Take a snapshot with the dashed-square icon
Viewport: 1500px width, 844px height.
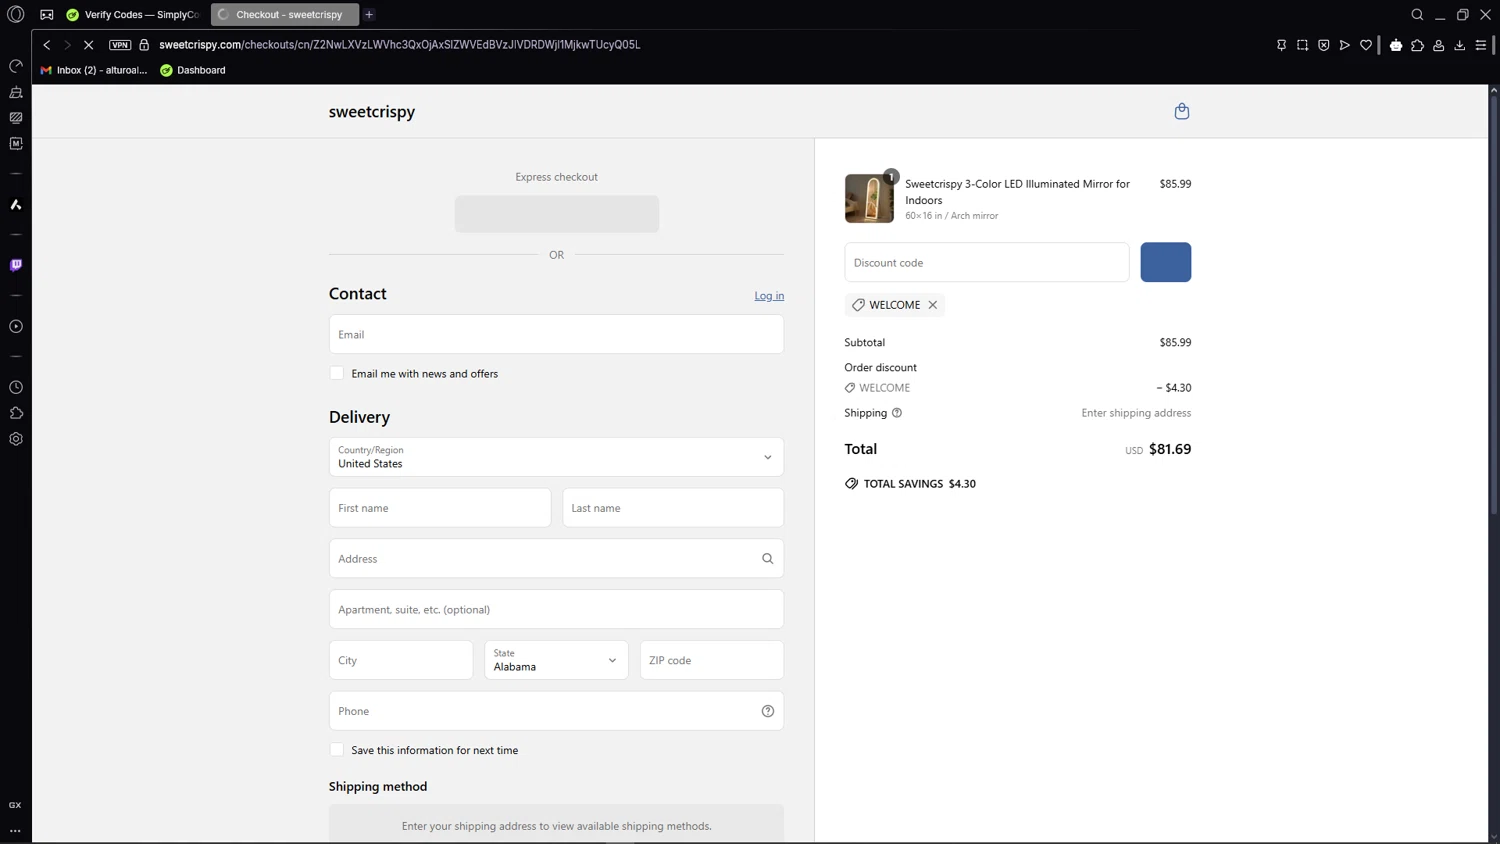coord(1302,45)
